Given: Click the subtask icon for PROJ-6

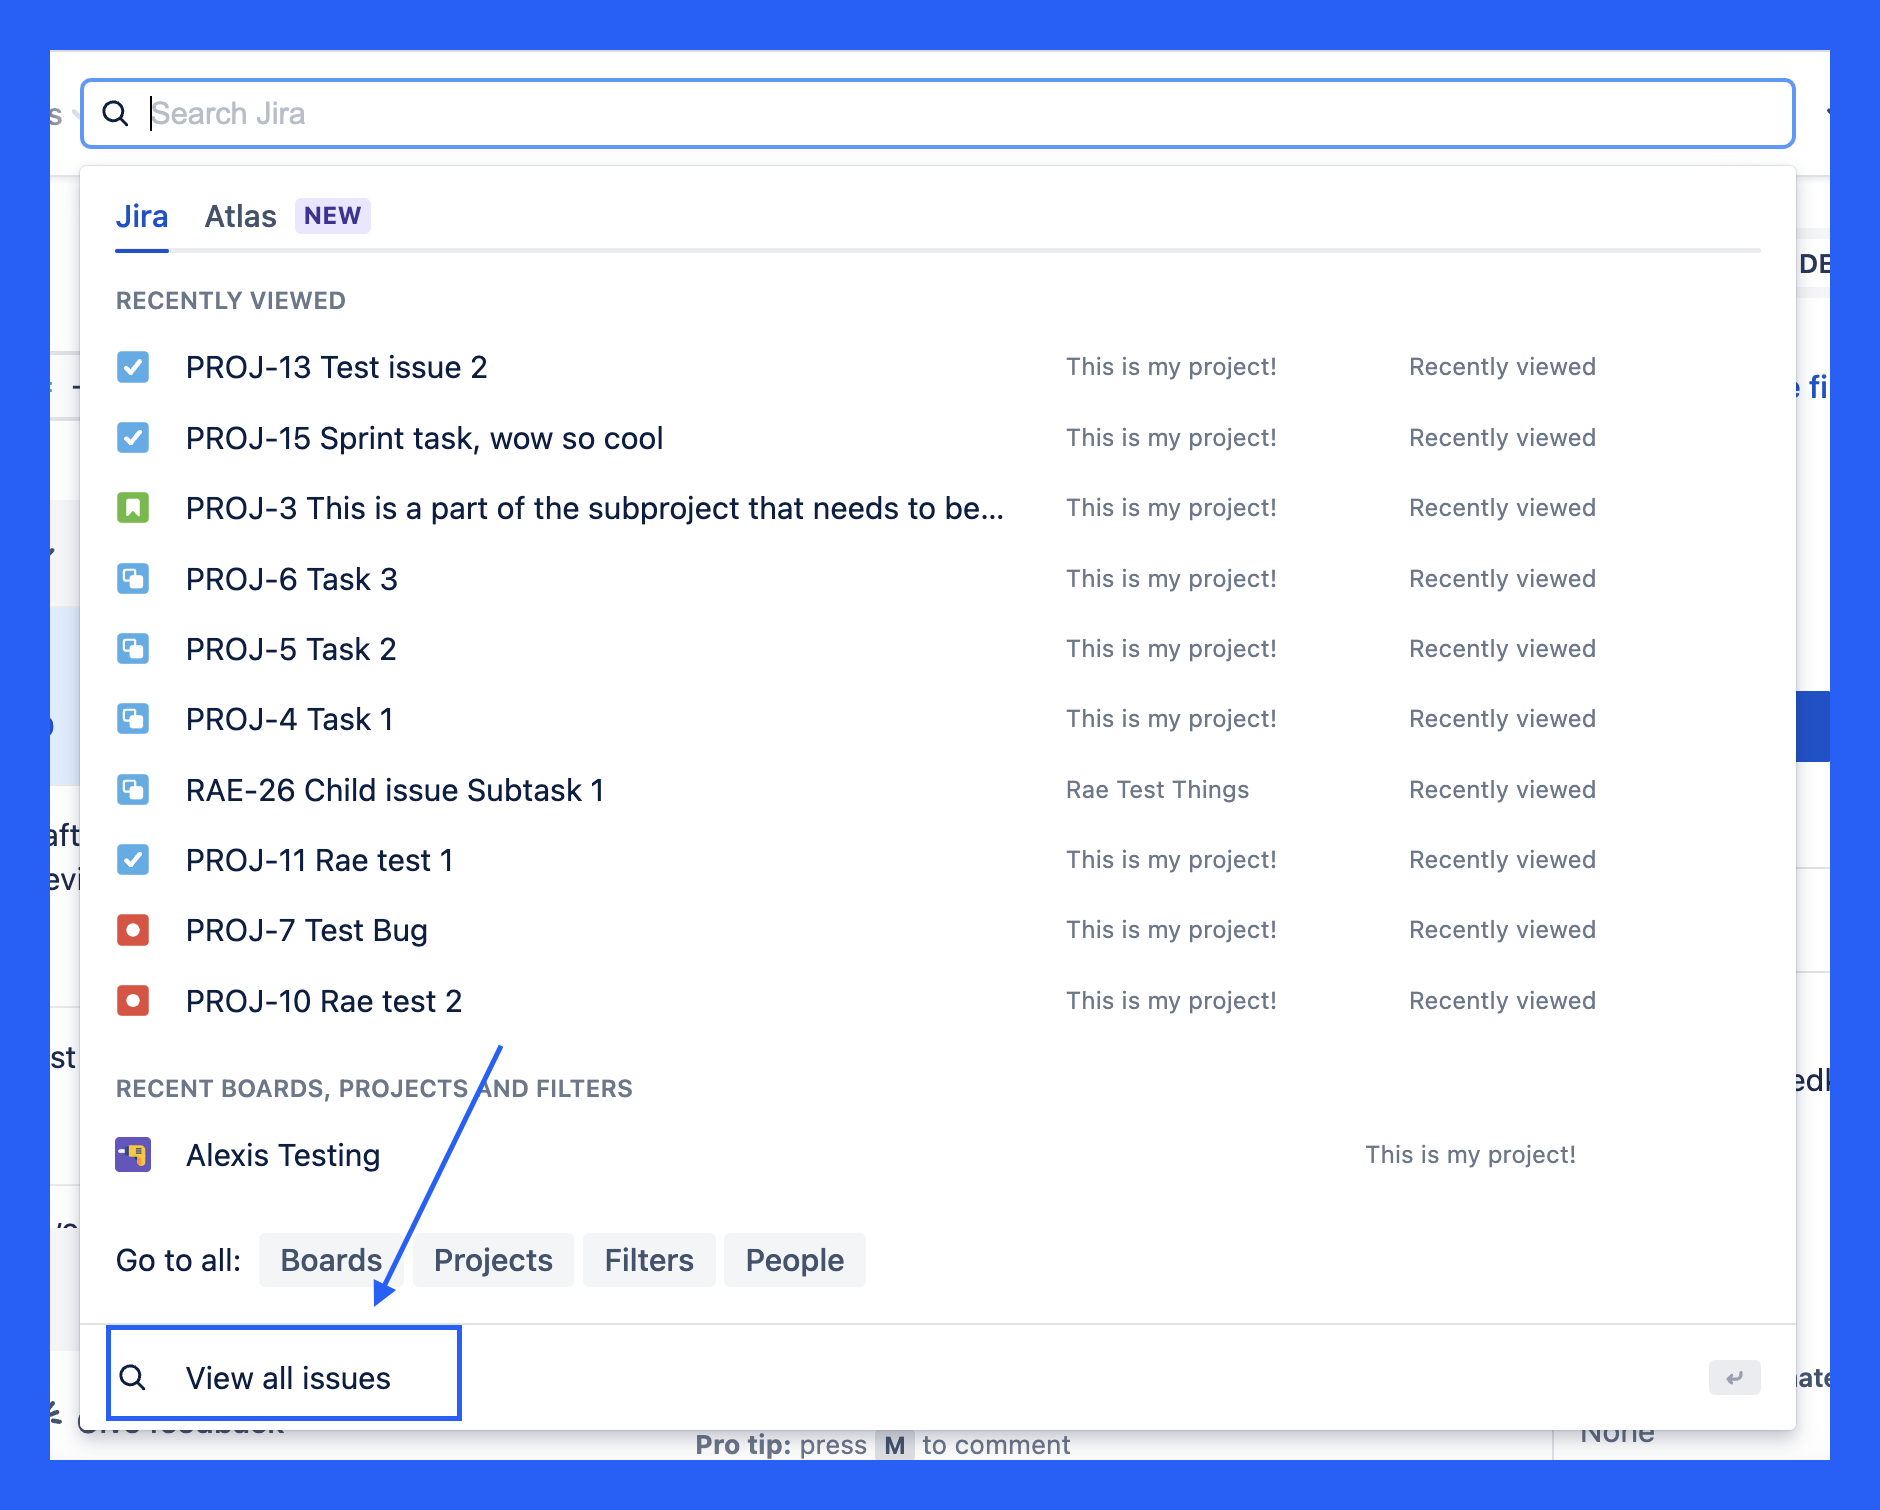Looking at the screenshot, I should pos(133,579).
